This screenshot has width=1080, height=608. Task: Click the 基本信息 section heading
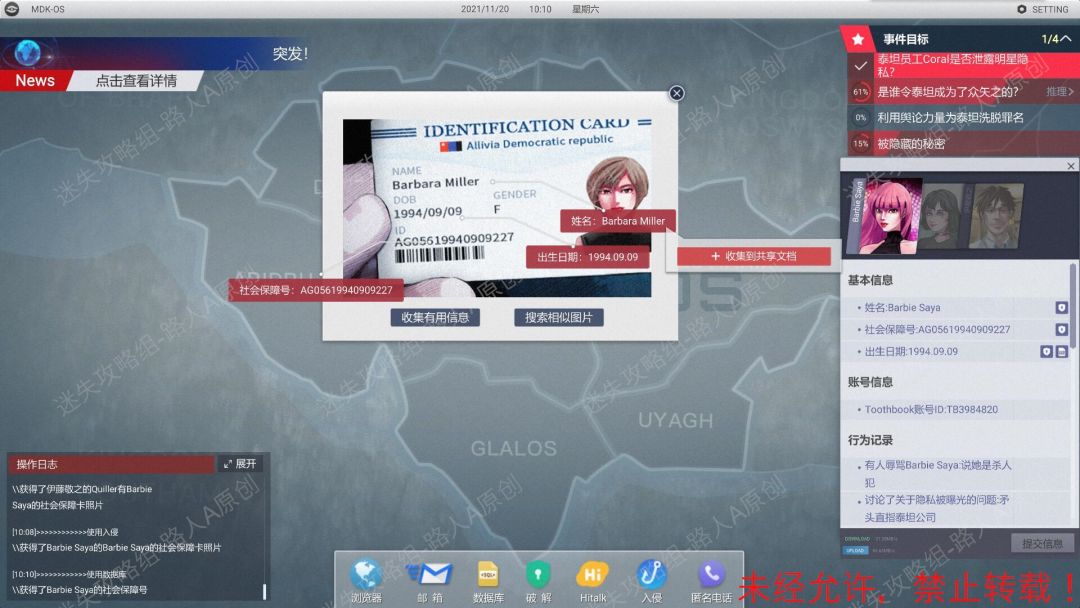point(870,280)
